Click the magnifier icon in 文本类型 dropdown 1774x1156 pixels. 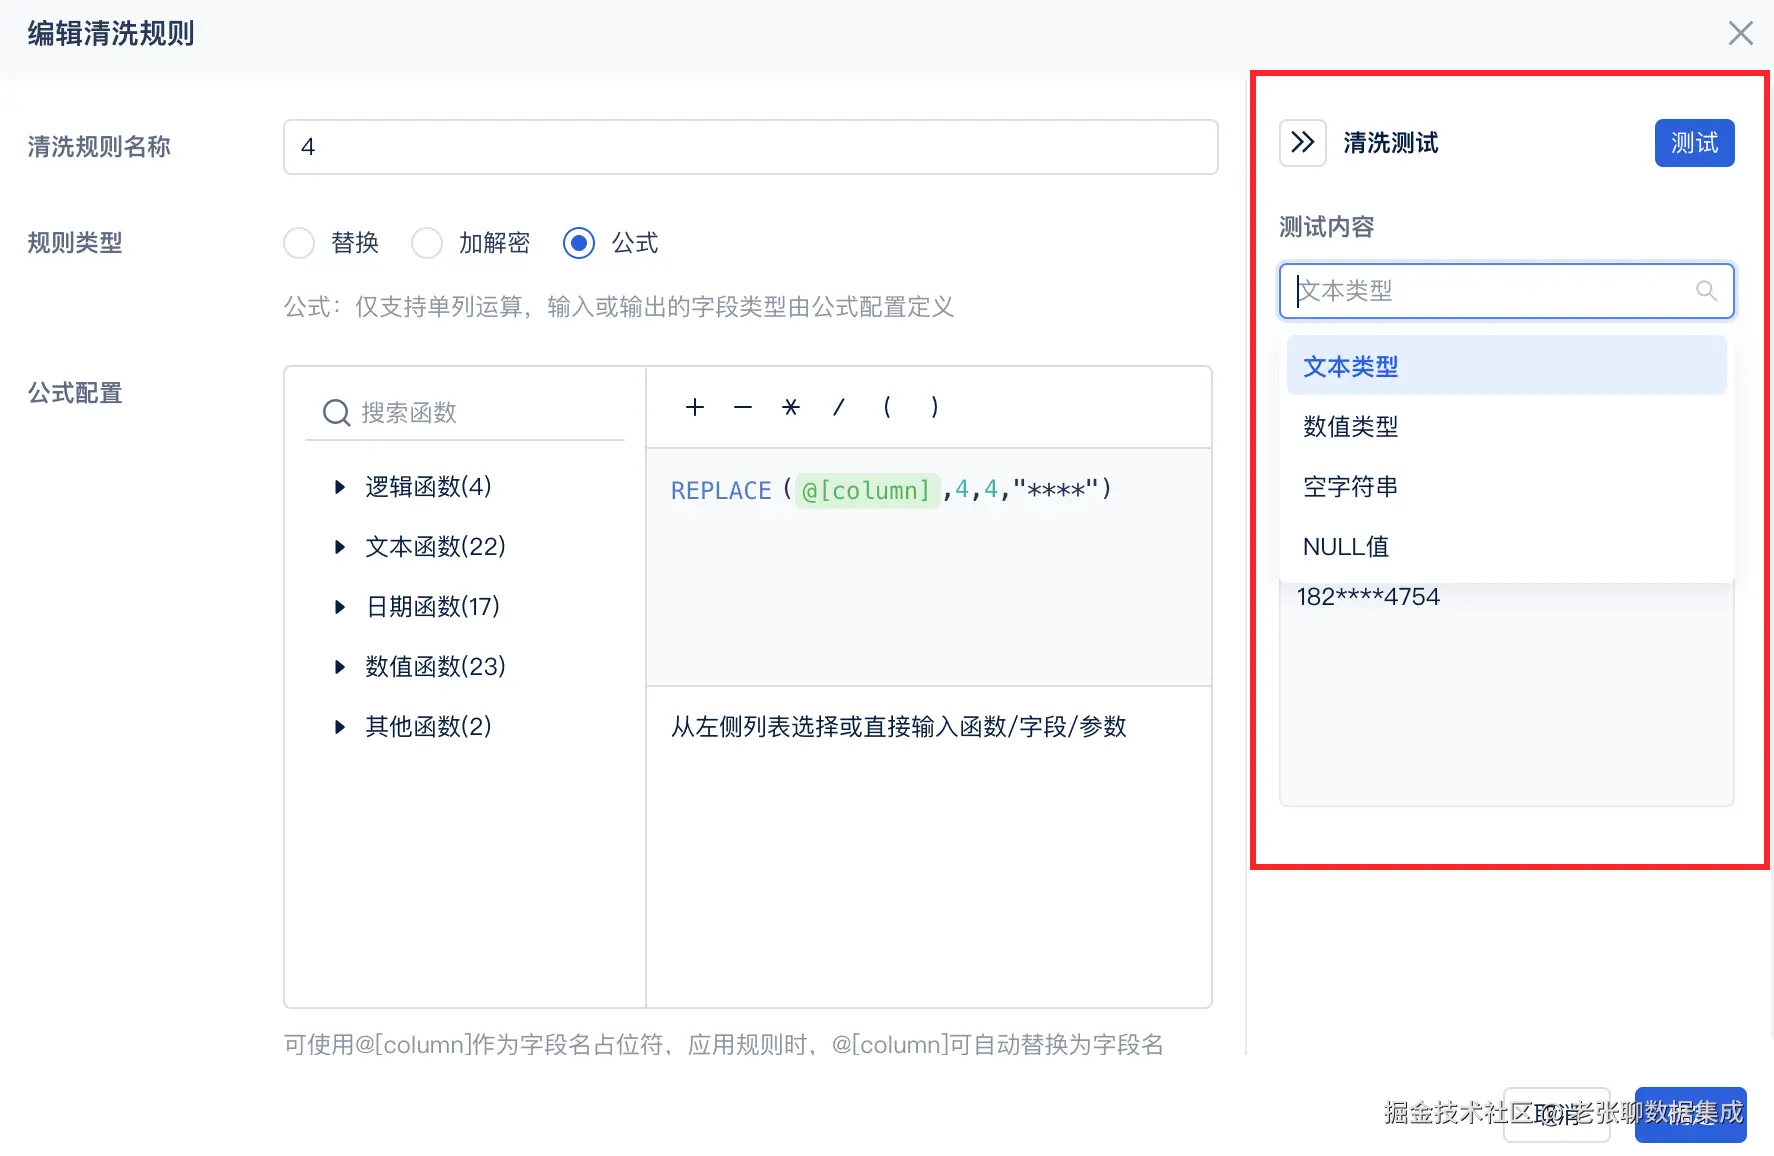(1706, 291)
